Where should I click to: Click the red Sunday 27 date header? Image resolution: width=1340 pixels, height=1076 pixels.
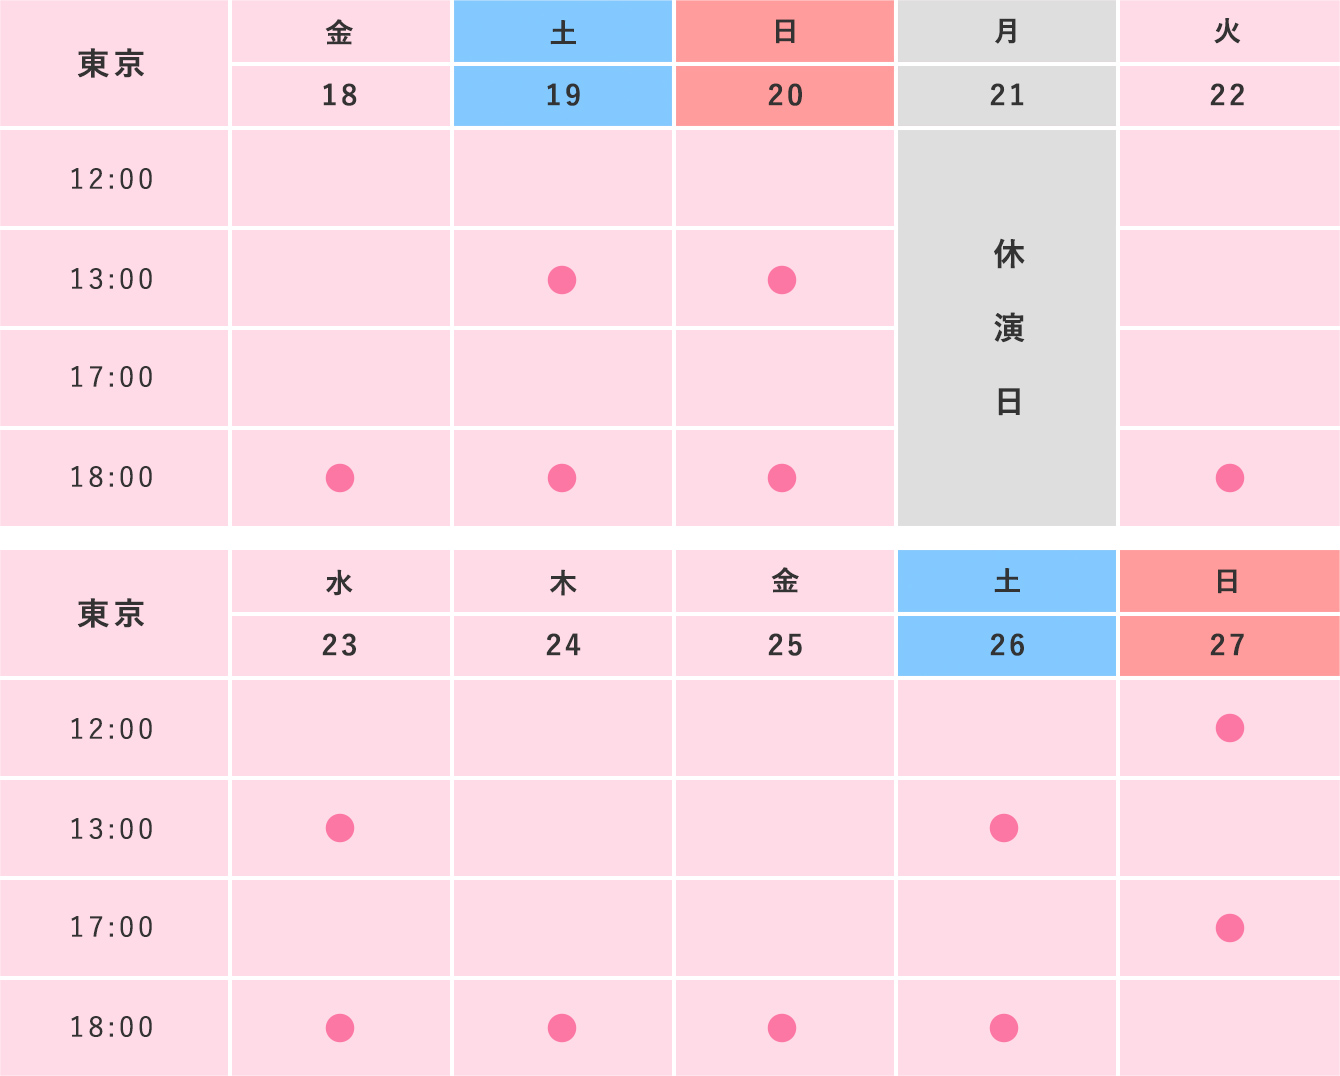1229,646
